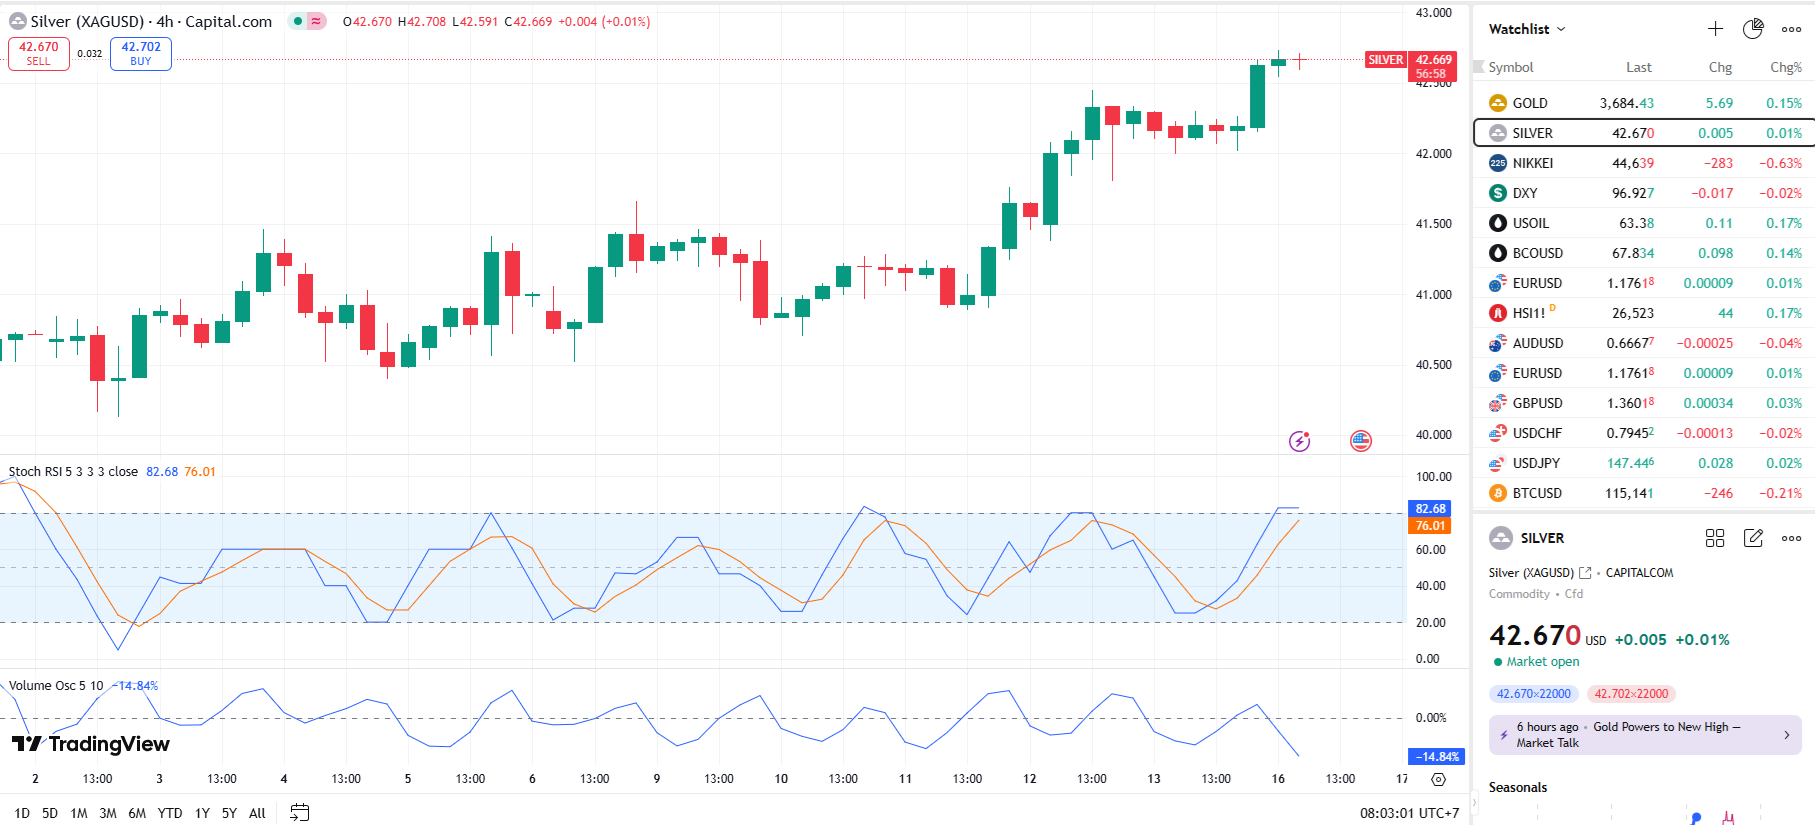Expand the Watchlist dropdown menu
The height and width of the screenshot is (825, 1815).
(1527, 29)
